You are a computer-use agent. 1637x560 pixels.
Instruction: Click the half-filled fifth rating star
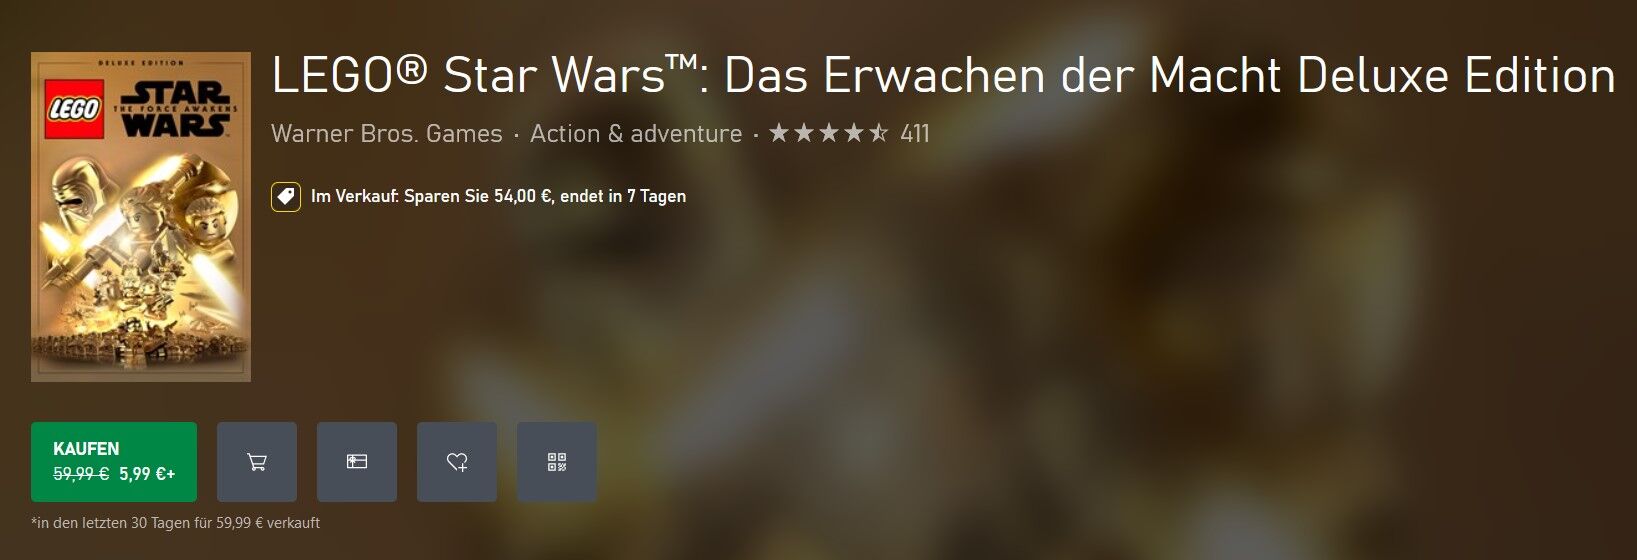877,133
